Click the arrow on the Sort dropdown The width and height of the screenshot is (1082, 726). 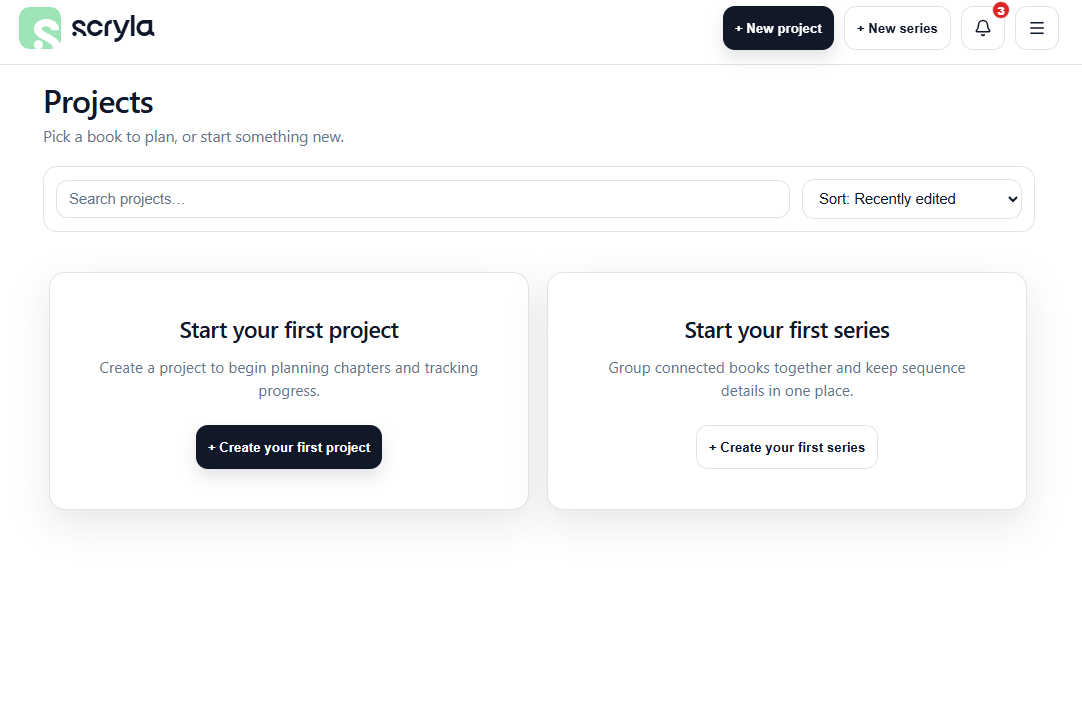[x=1012, y=199]
